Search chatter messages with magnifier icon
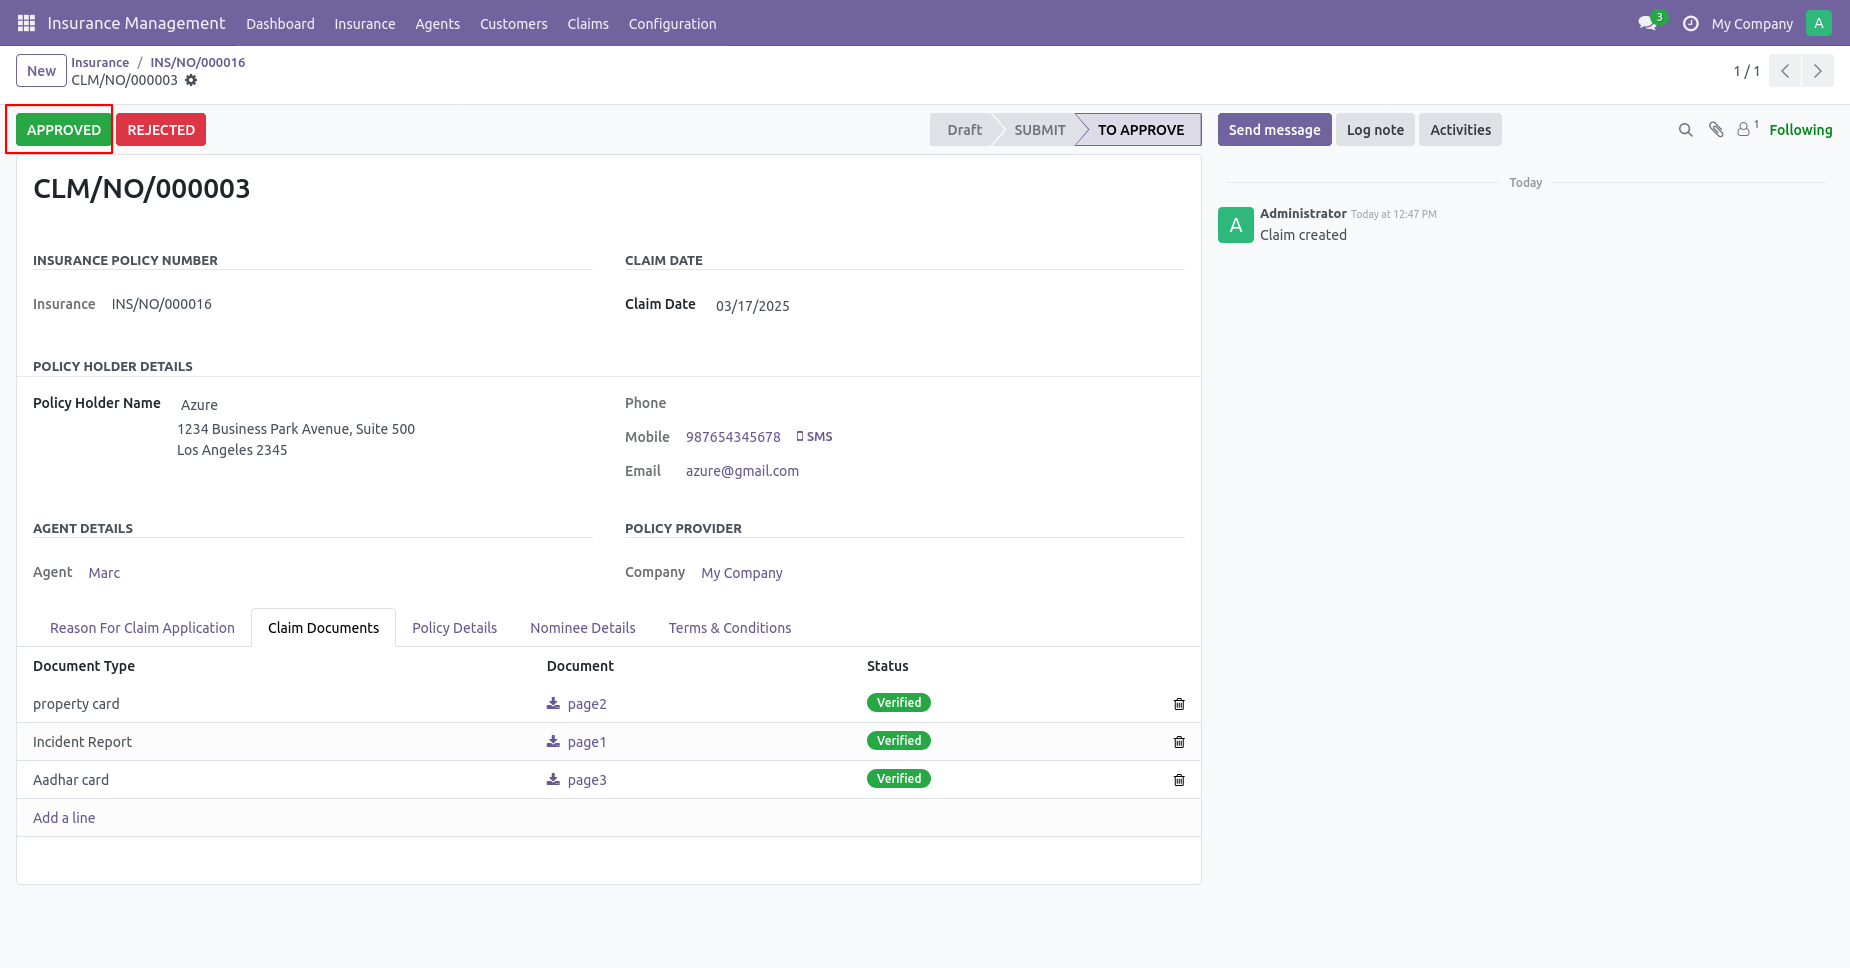Image resolution: width=1850 pixels, height=968 pixels. (x=1685, y=130)
